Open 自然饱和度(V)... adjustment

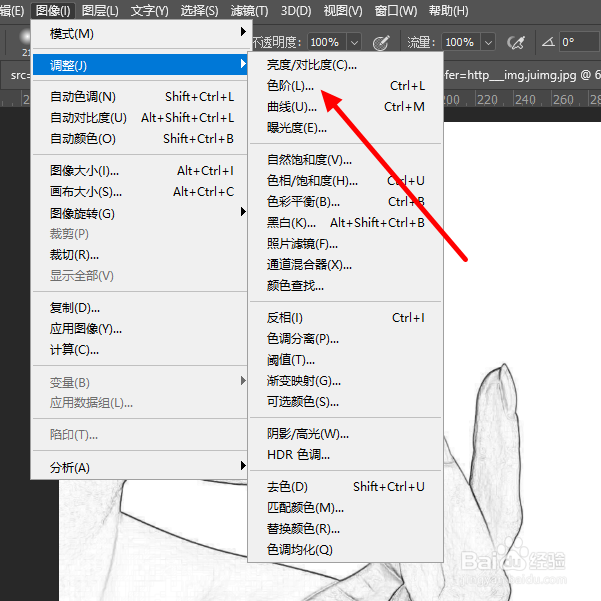point(345,159)
